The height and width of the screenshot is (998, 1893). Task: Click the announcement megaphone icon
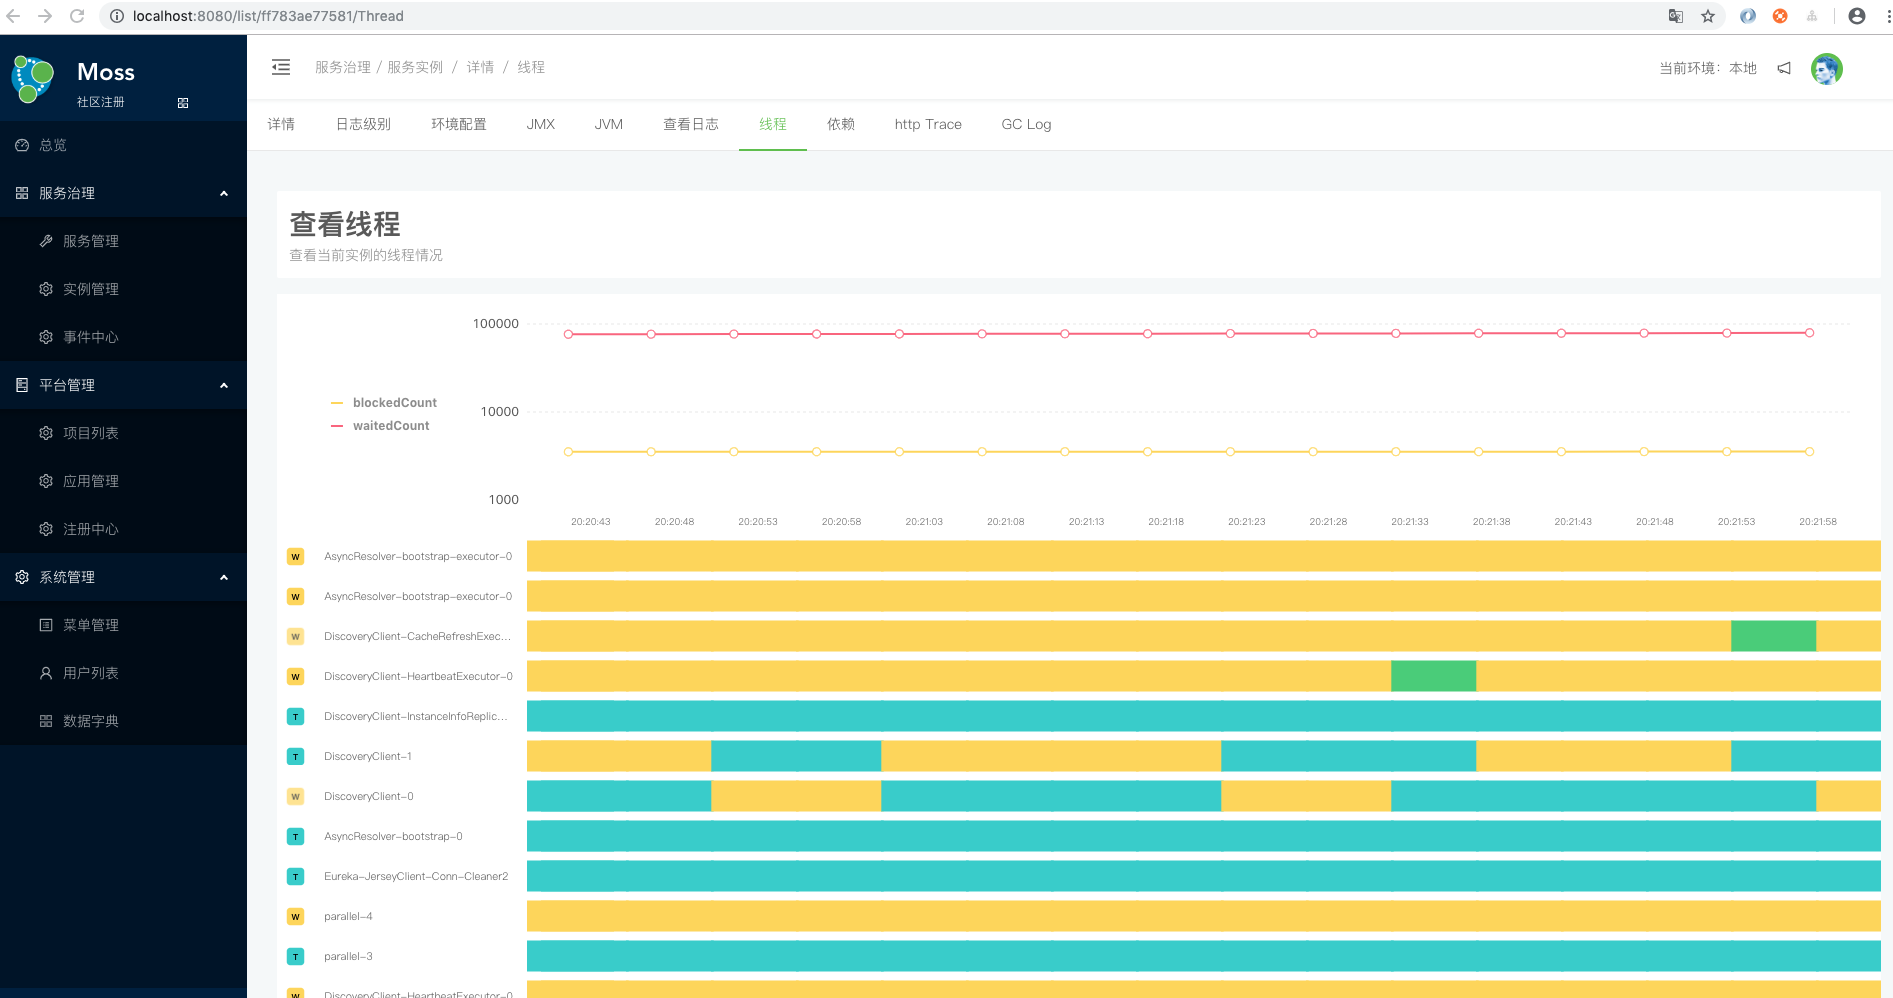click(1784, 68)
